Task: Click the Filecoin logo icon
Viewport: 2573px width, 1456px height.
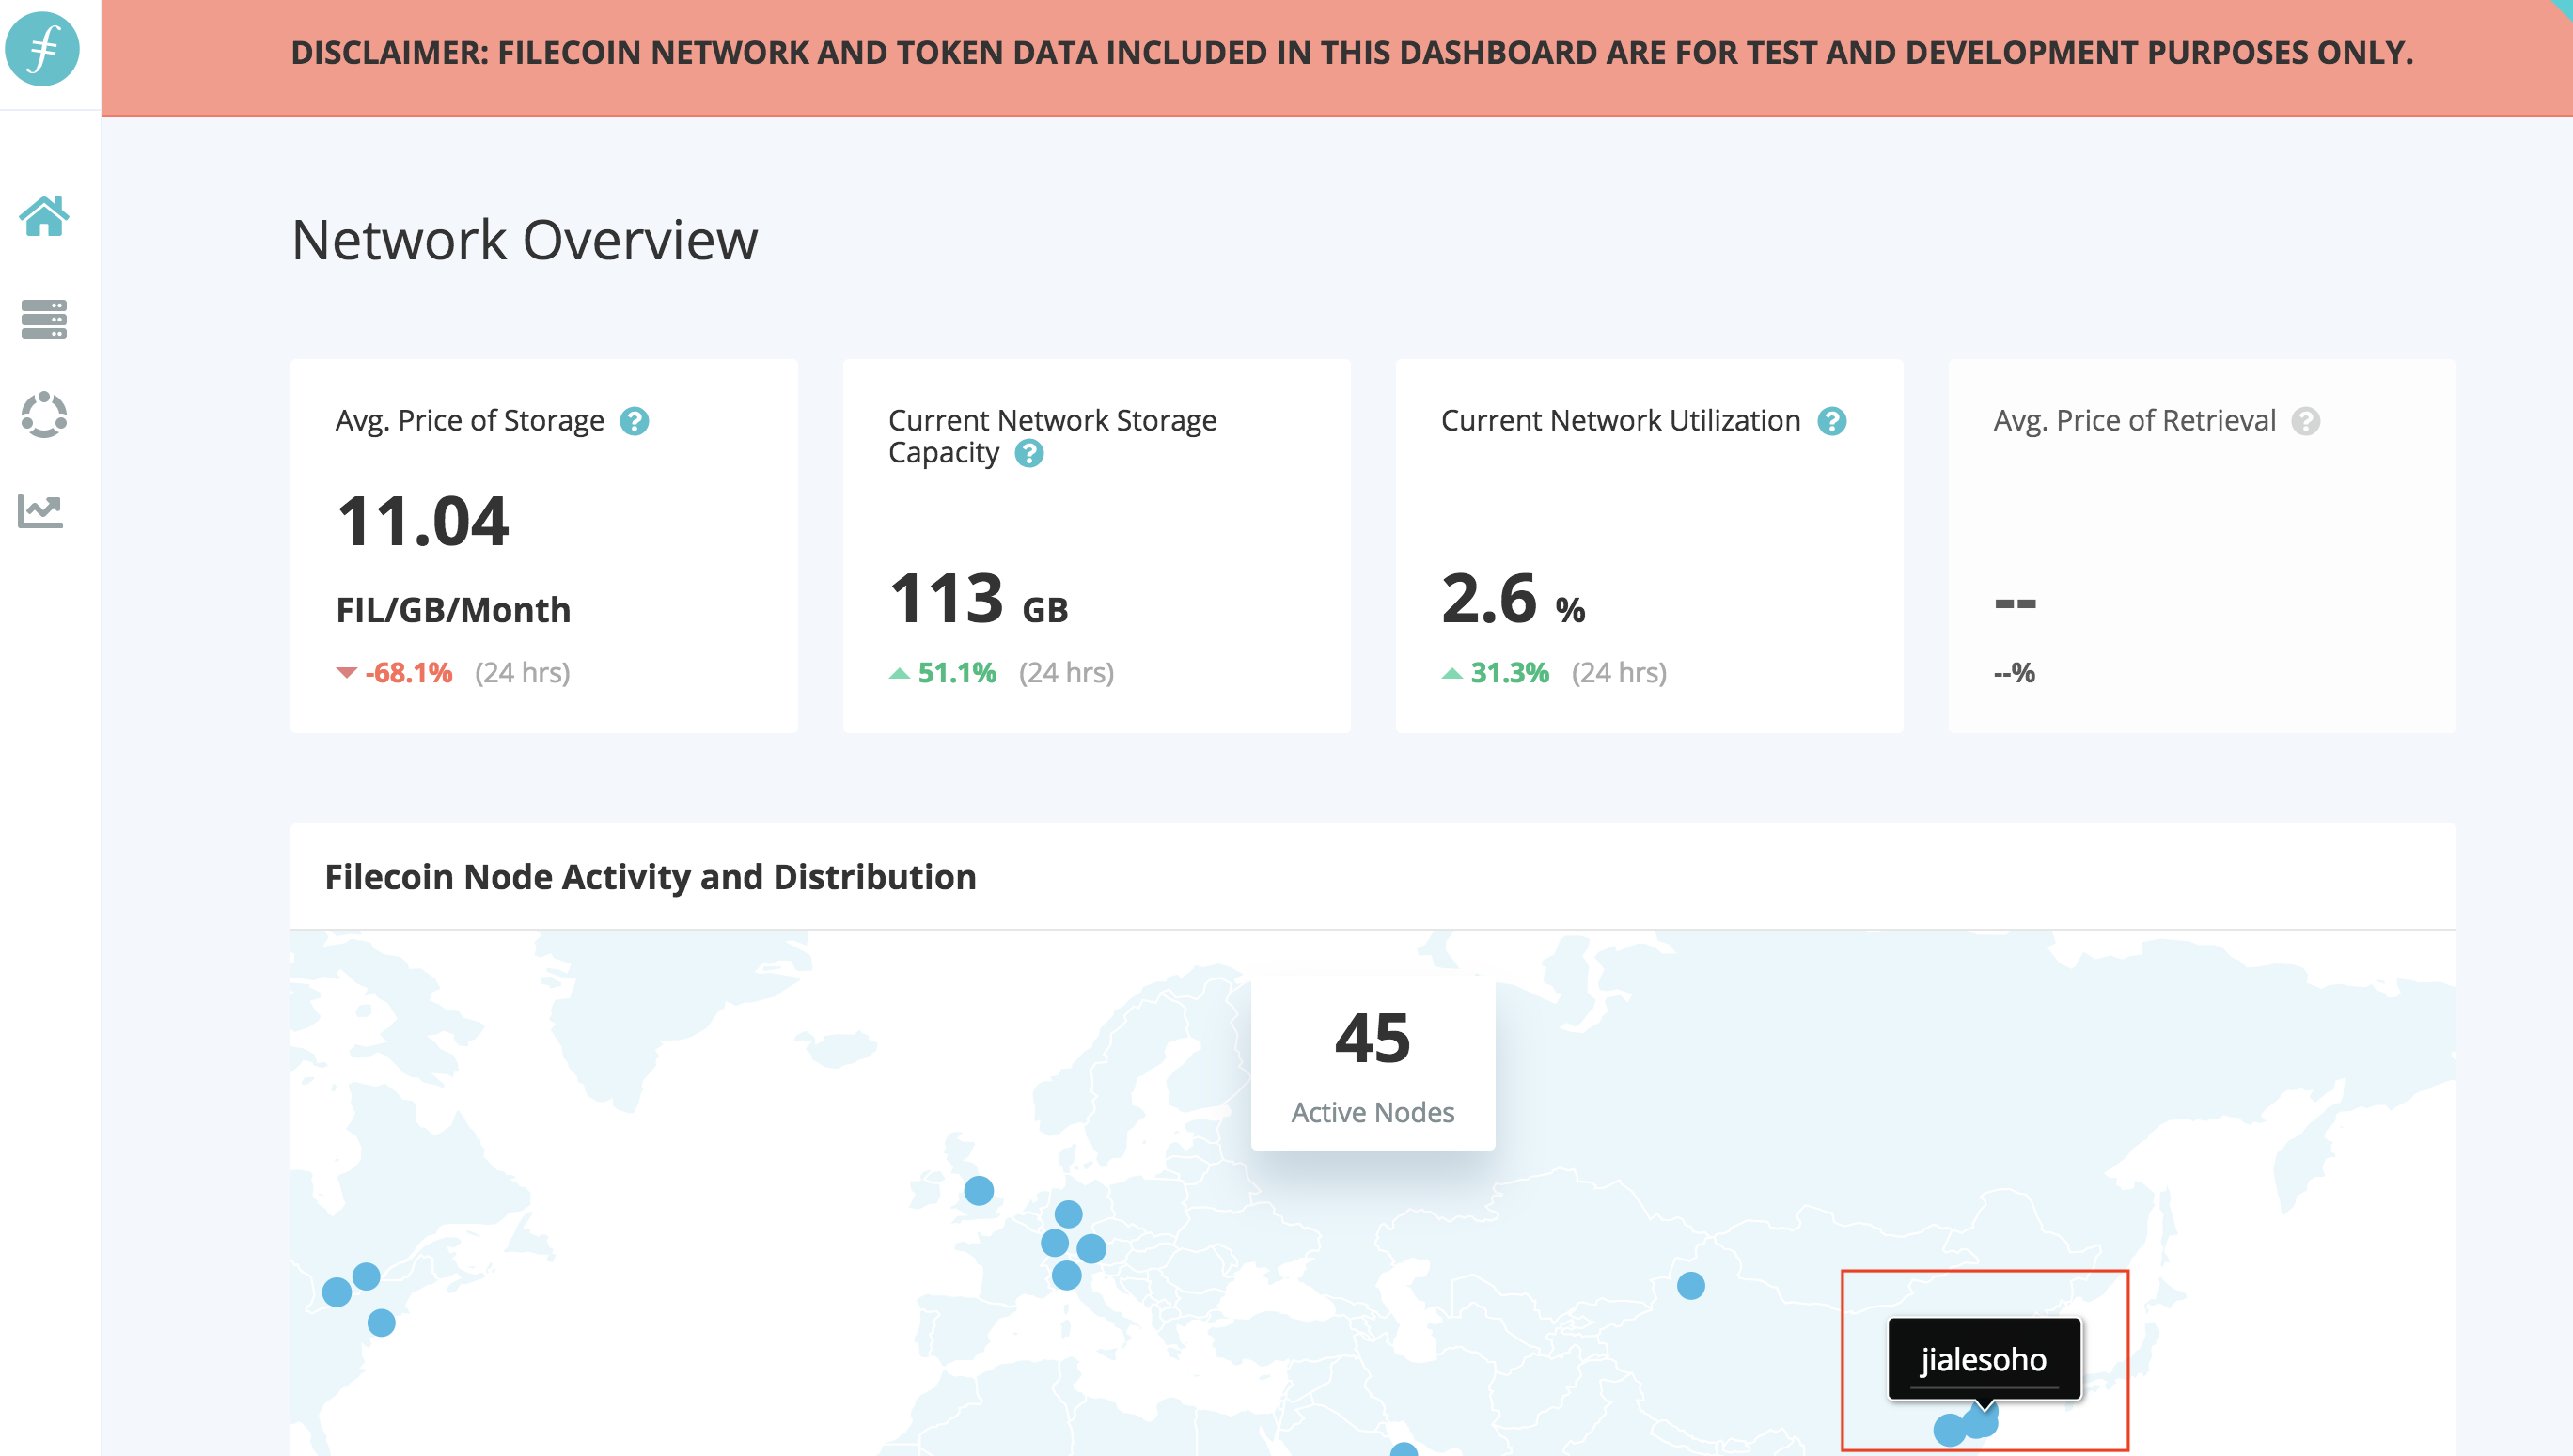Action: click(x=43, y=48)
